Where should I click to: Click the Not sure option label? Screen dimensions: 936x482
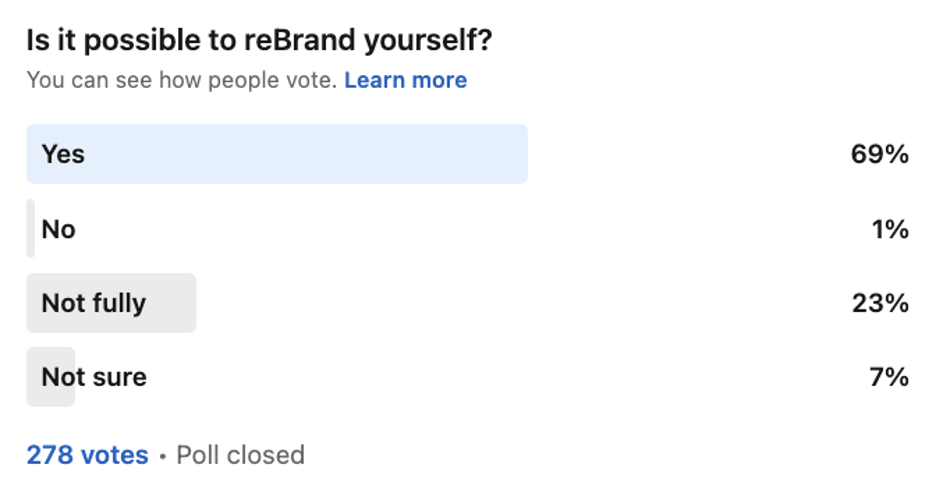tap(94, 377)
